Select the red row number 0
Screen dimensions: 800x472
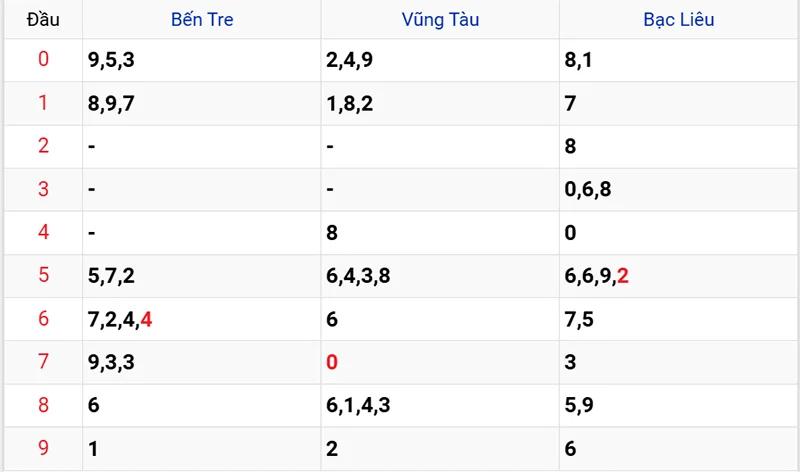pos(43,60)
